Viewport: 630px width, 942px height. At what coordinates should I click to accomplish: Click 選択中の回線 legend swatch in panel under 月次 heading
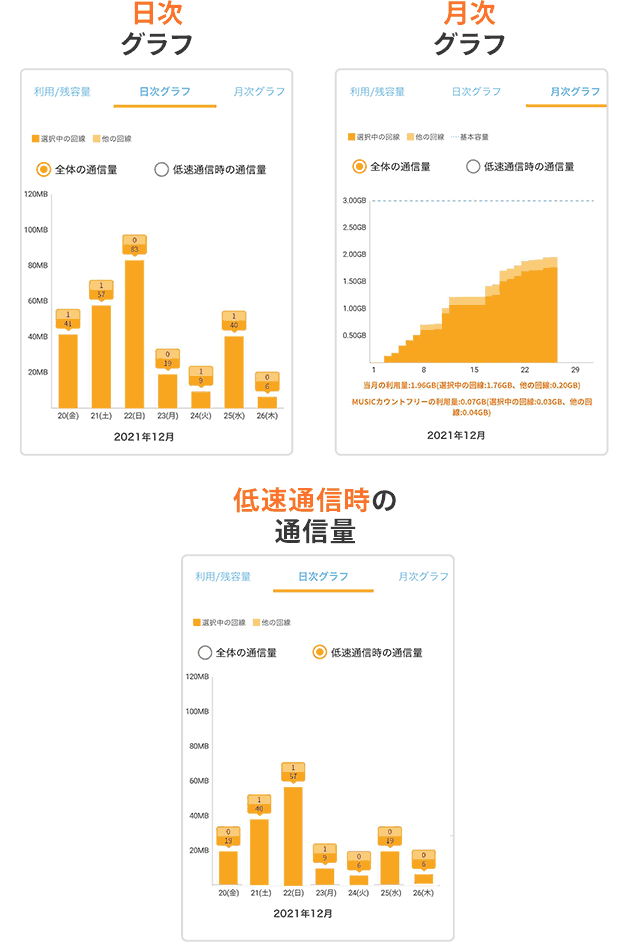[351, 137]
